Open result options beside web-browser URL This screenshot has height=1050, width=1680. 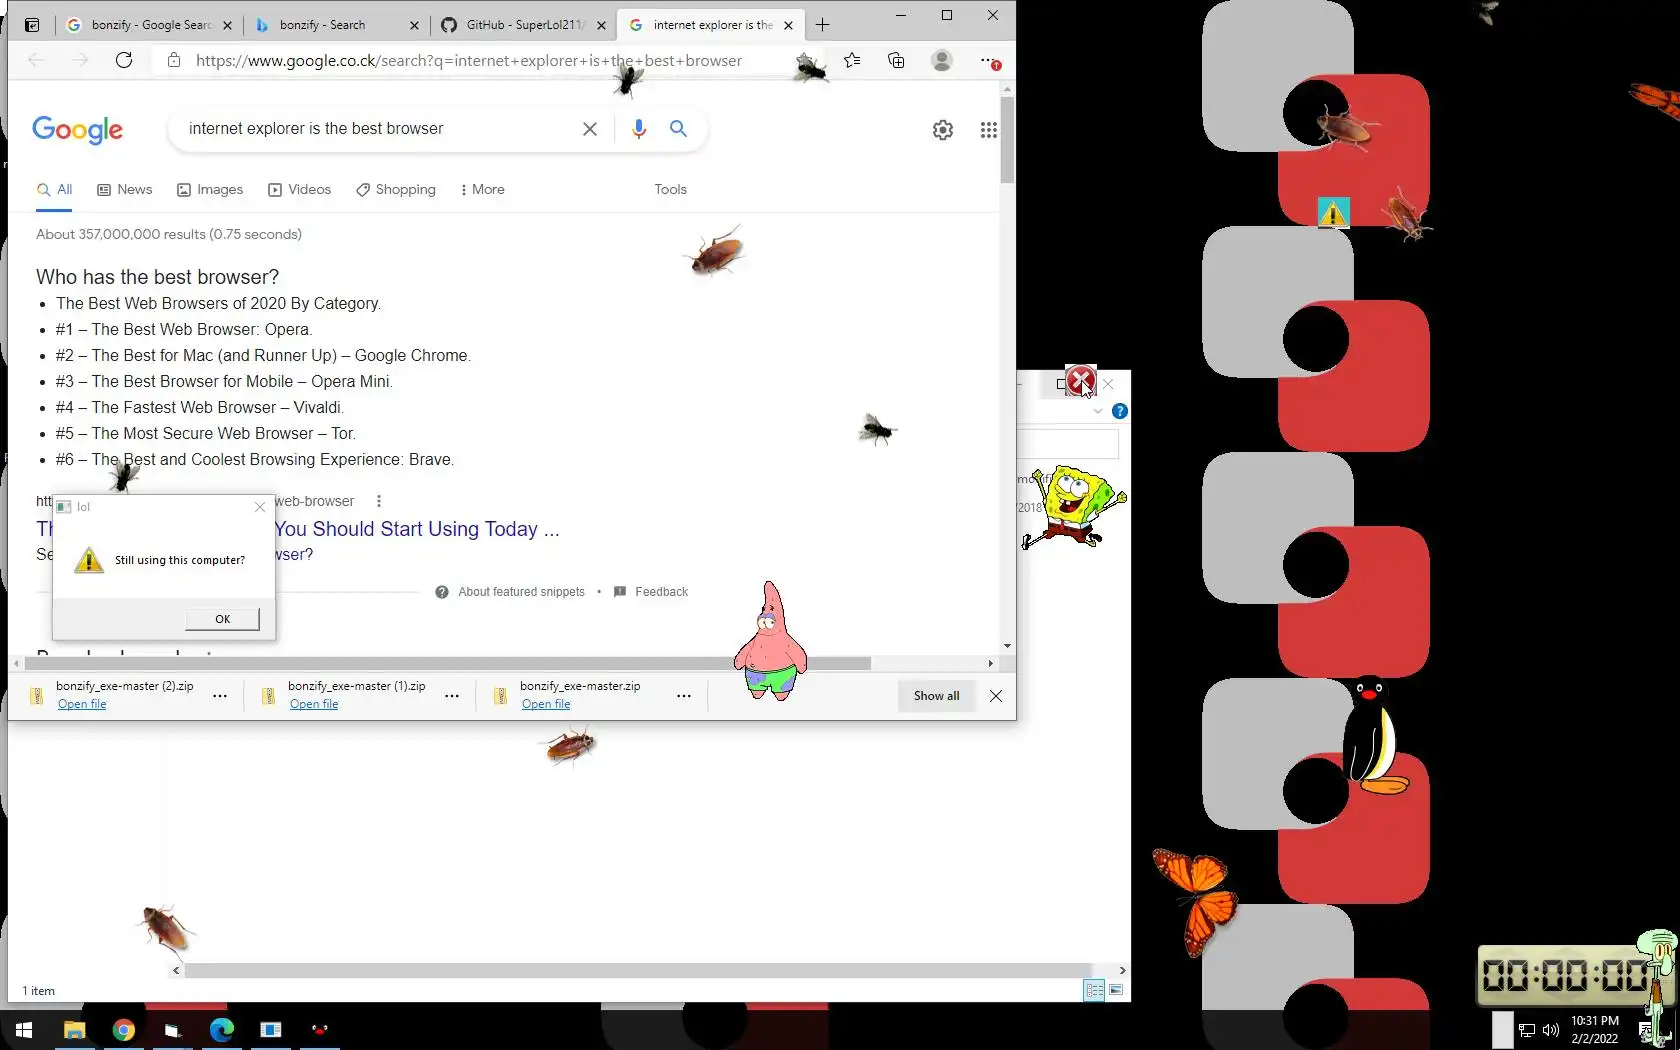(379, 501)
